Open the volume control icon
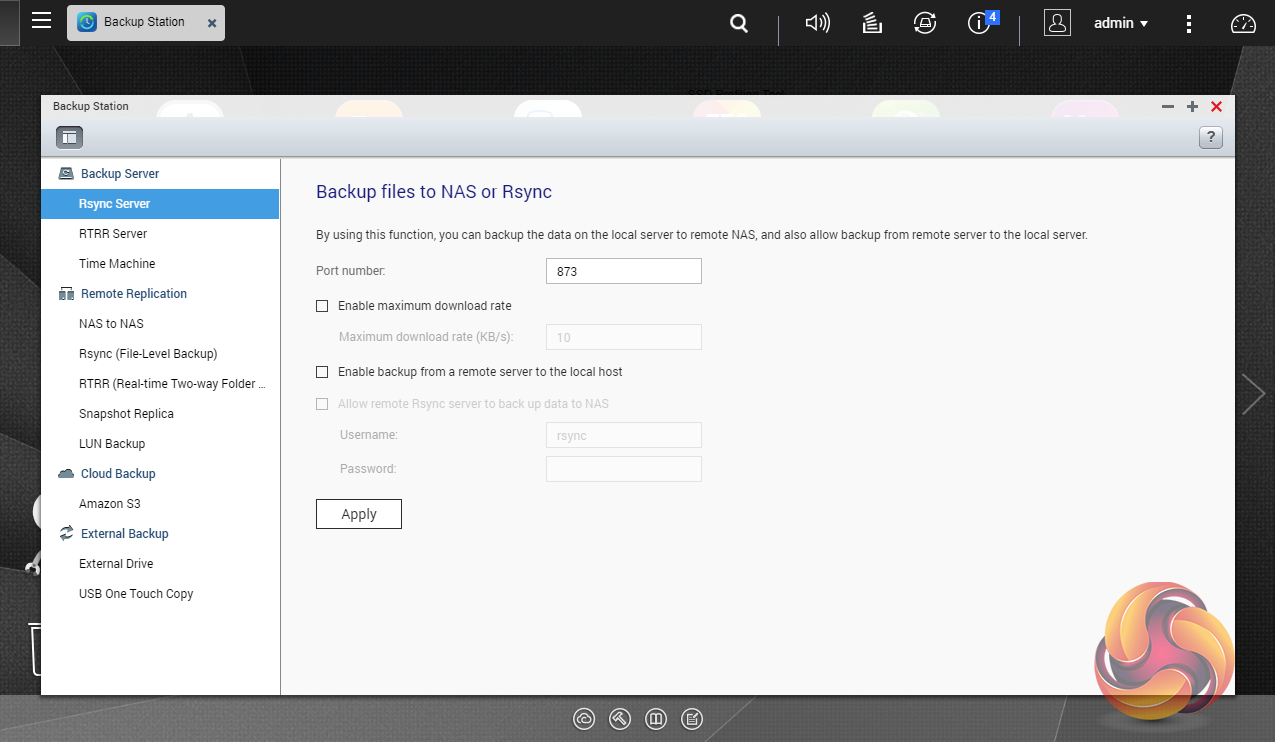The height and width of the screenshot is (746, 1275). [x=817, y=23]
